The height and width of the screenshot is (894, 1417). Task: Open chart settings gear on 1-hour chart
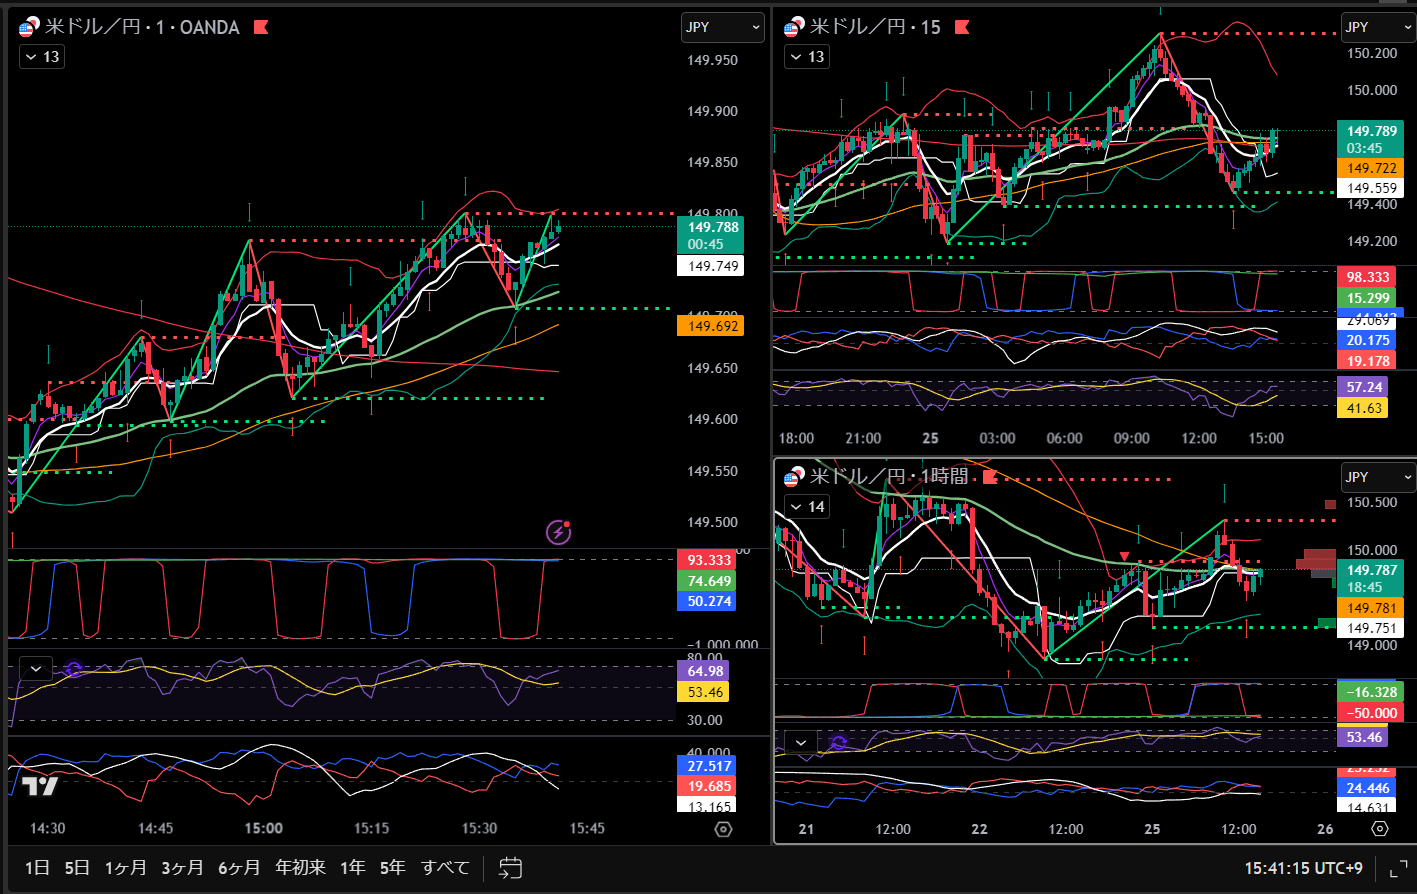(1380, 829)
